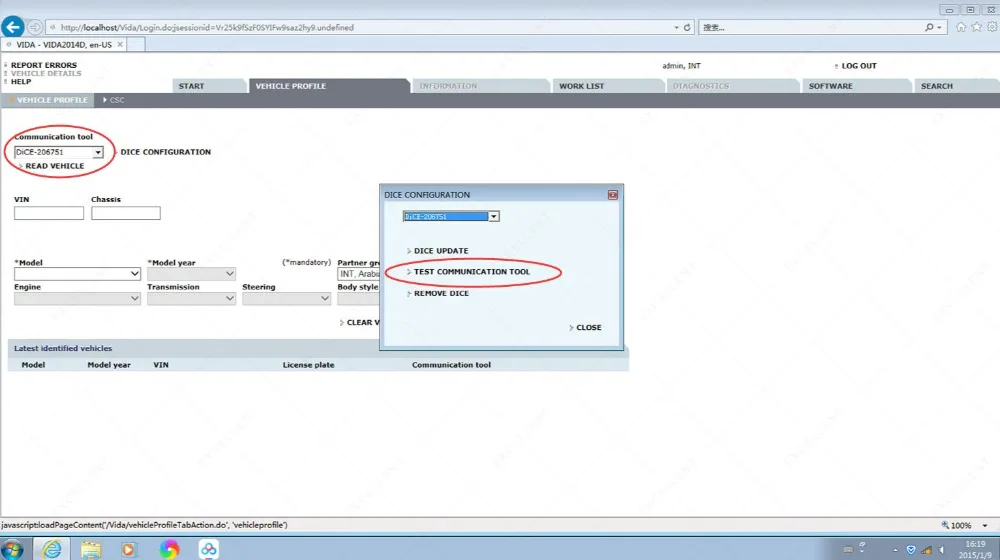This screenshot has height=560, width=1000.
Task: Click the favorites star icon
Action: tap(976, 27)
